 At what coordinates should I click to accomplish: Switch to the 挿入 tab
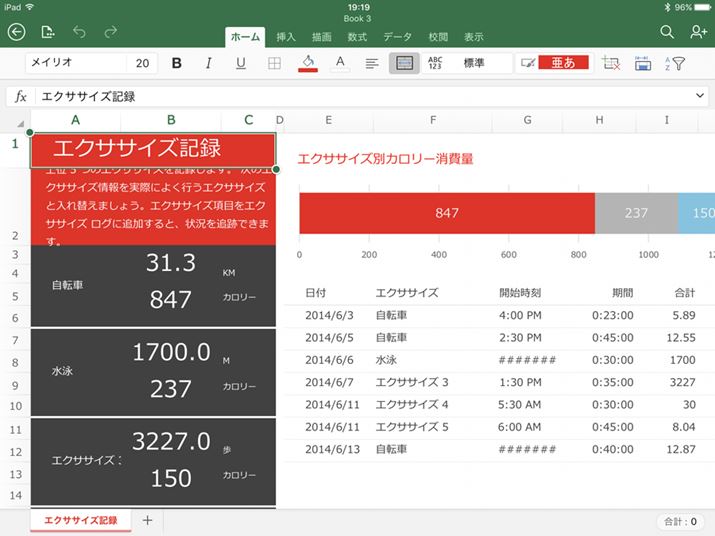click(x=286, y=37)
